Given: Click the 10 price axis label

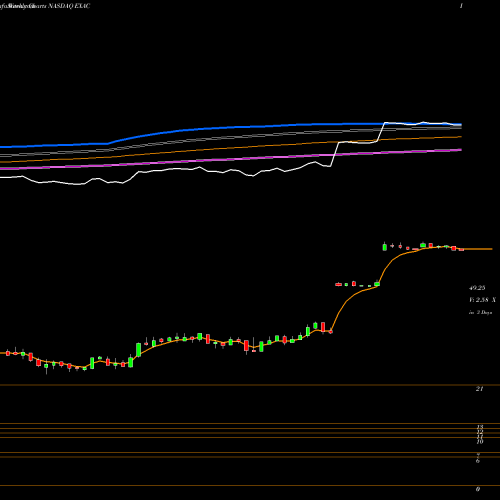Looking at the screenshot, I should pos(480,442).
